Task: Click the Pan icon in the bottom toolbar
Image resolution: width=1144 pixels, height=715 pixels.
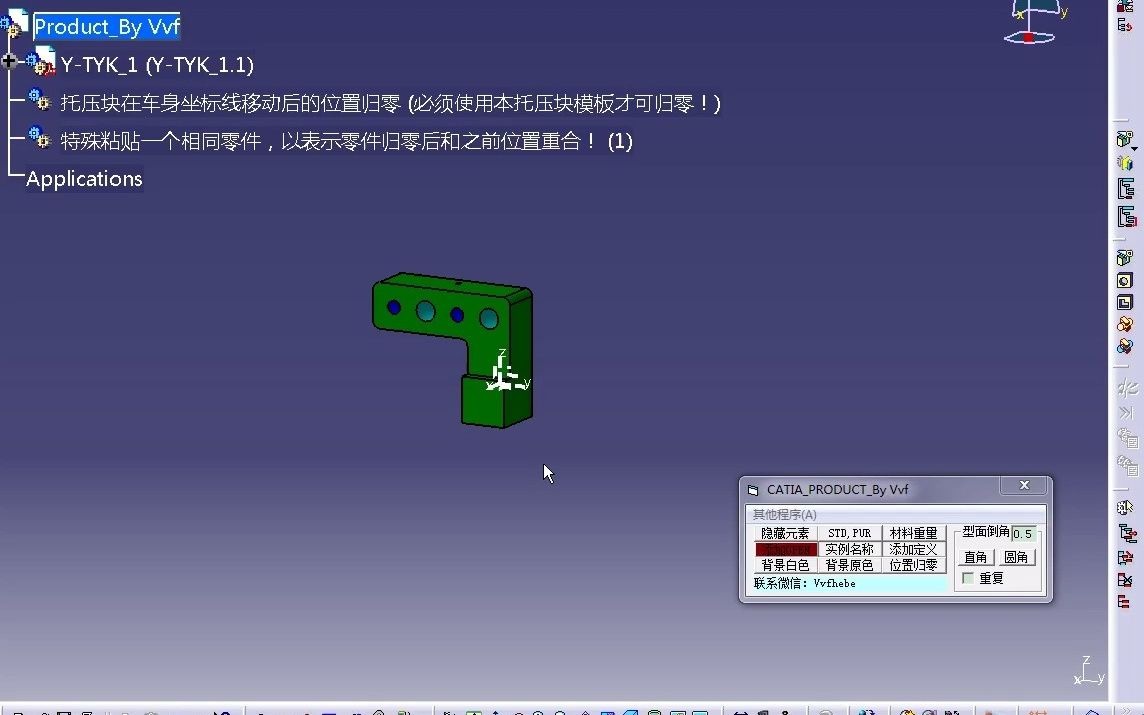Action: (495, 710)
